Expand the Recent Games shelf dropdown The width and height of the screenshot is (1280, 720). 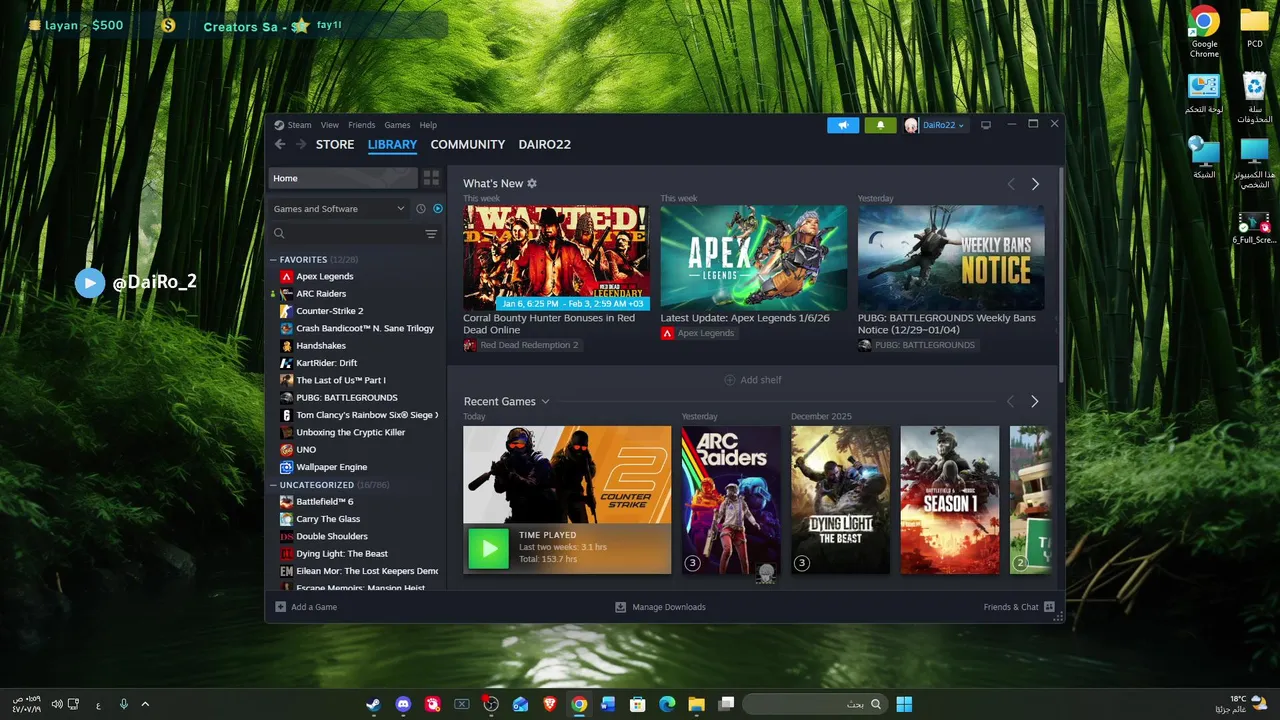click(545, 402)
